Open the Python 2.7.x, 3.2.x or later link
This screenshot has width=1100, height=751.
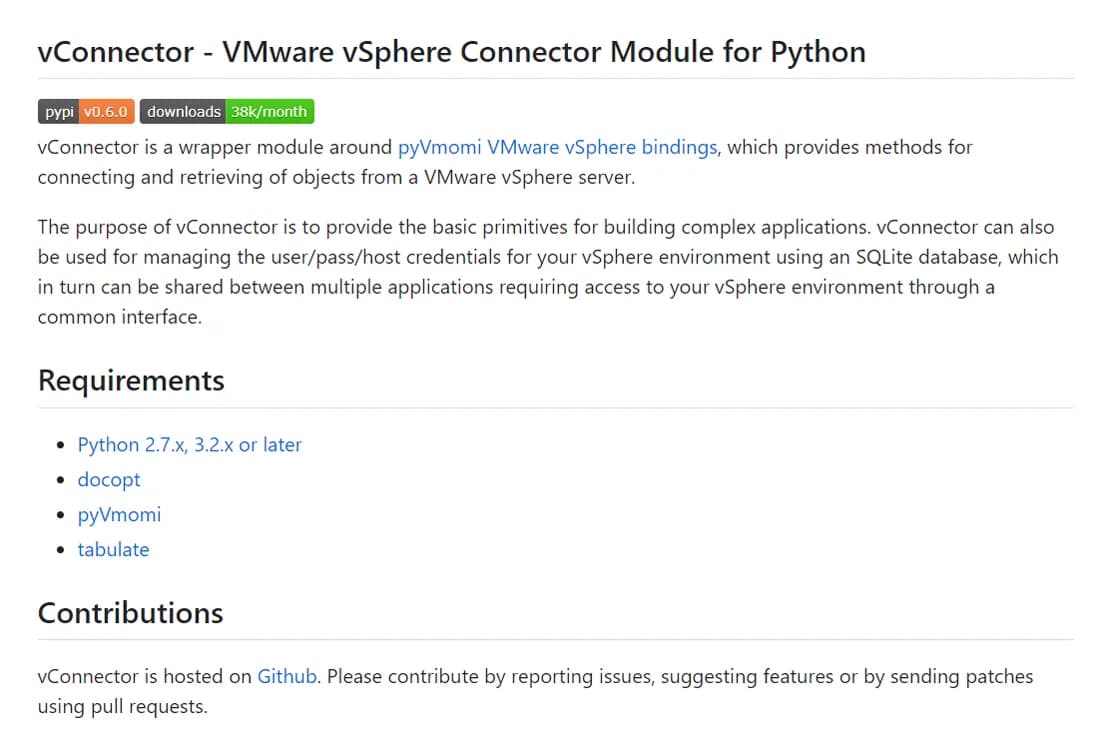(x=190, y=444)
